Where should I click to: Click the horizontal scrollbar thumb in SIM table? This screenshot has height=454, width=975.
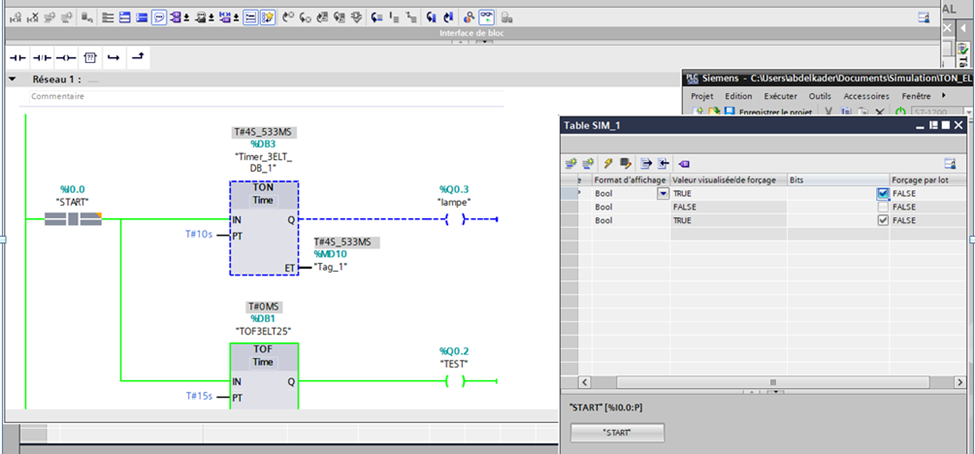click(x=774, y=382)
